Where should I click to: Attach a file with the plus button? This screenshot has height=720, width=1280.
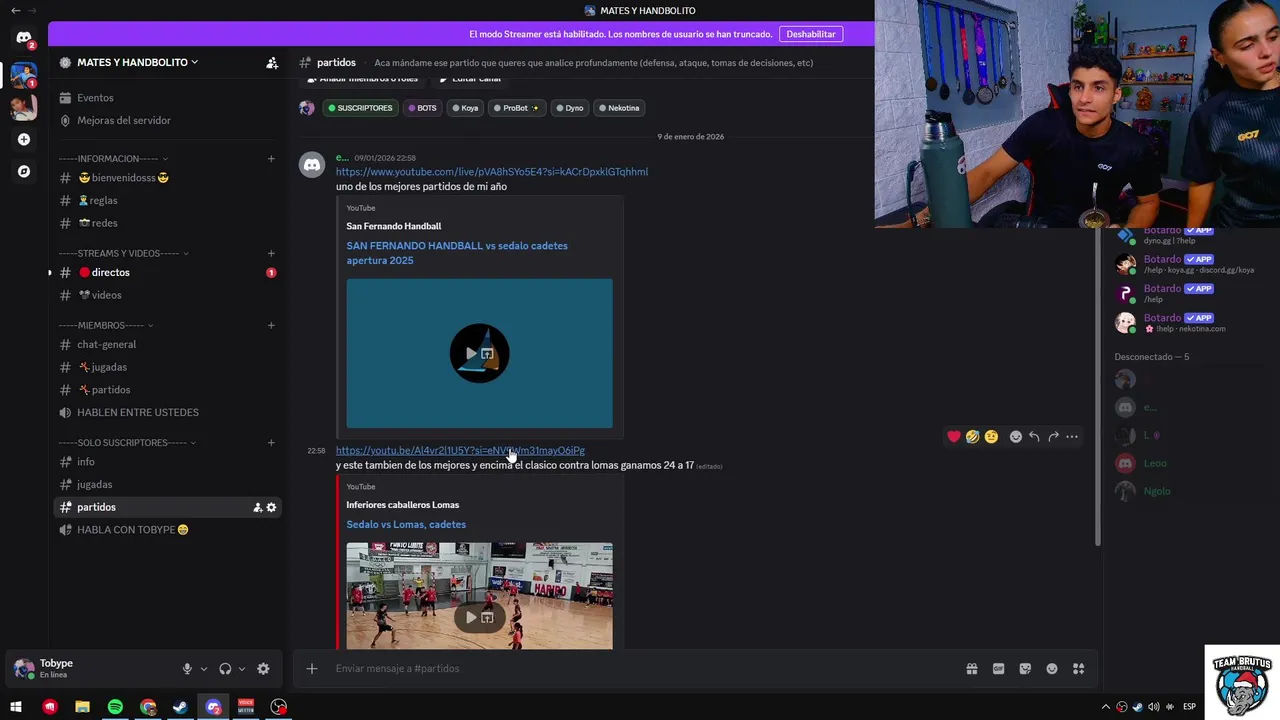point(312,668)
